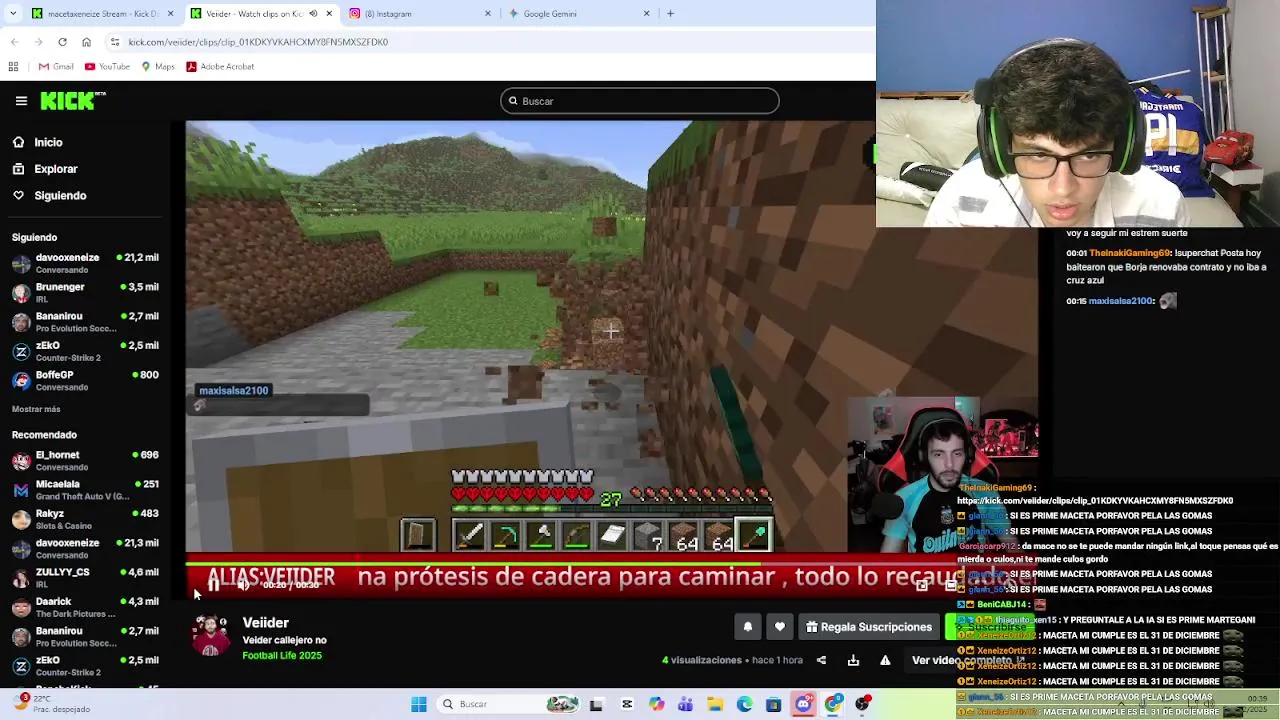
Task: Open Chrome from taskbar
Action: [x=833, y=705]
